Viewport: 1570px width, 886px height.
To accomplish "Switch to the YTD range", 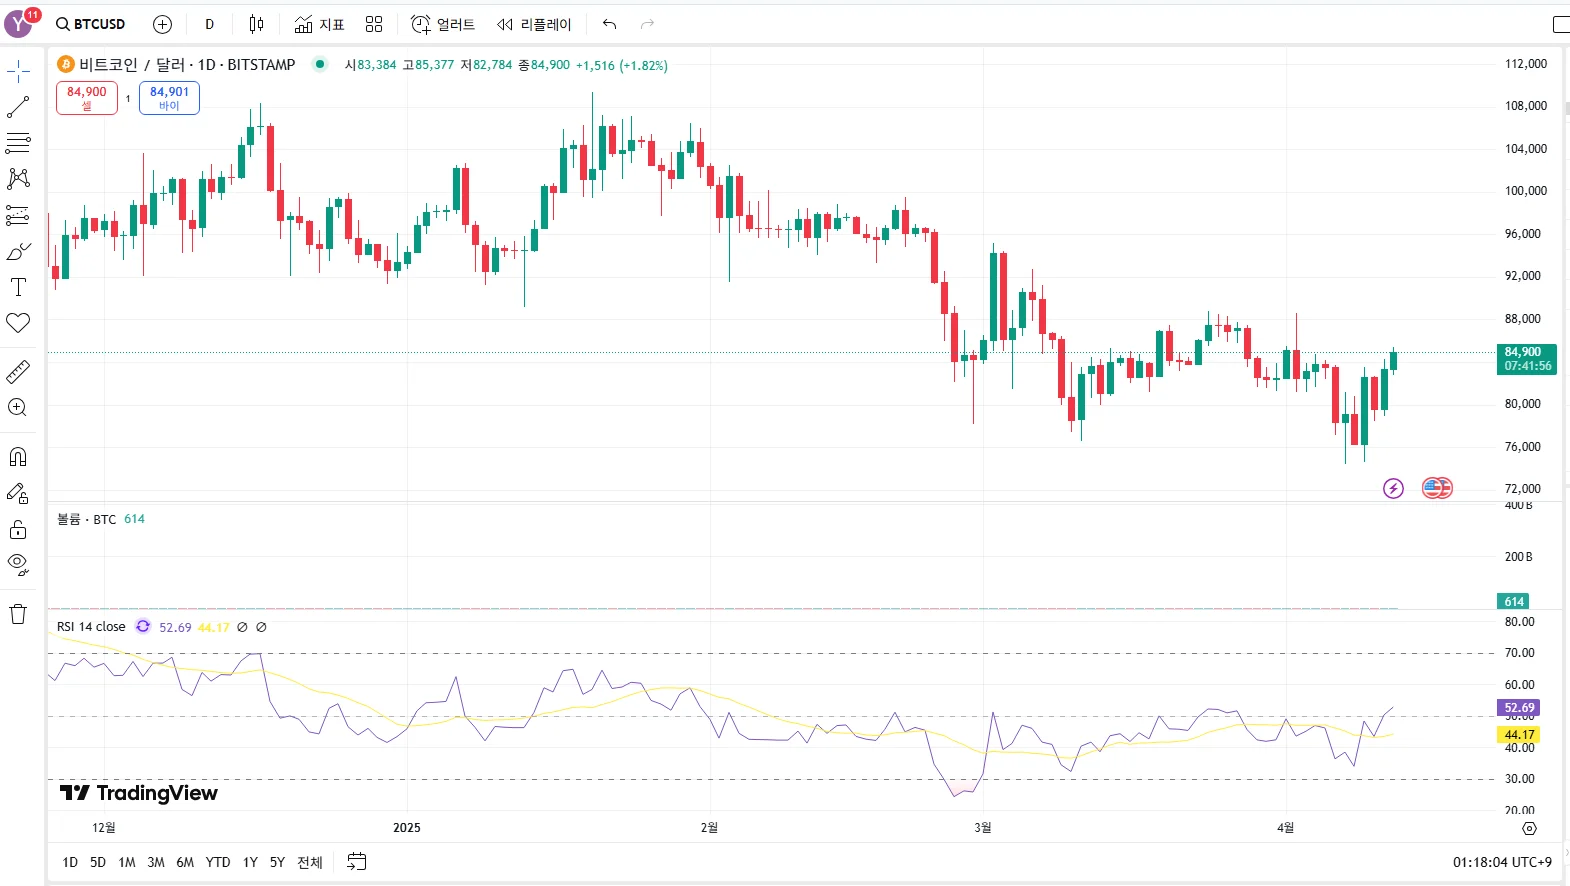I will tap(218, 862).
